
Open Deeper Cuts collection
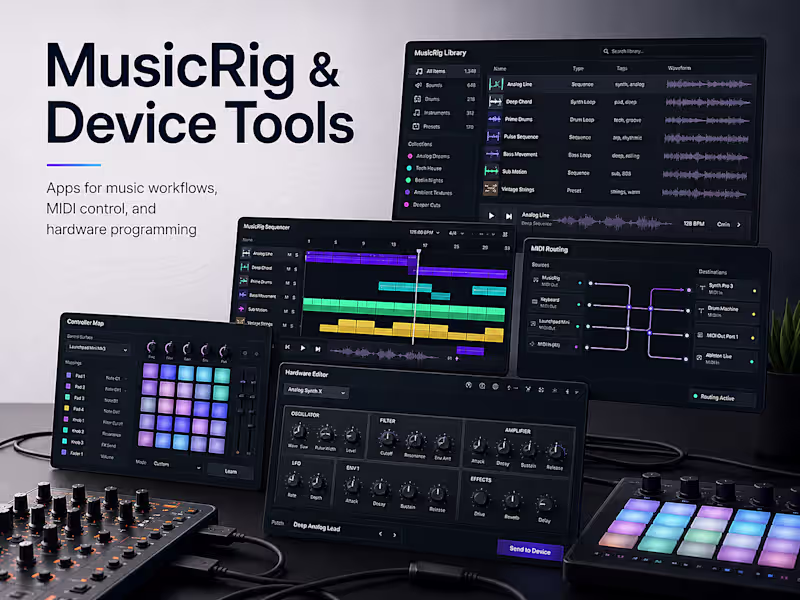tap(422, 205)
